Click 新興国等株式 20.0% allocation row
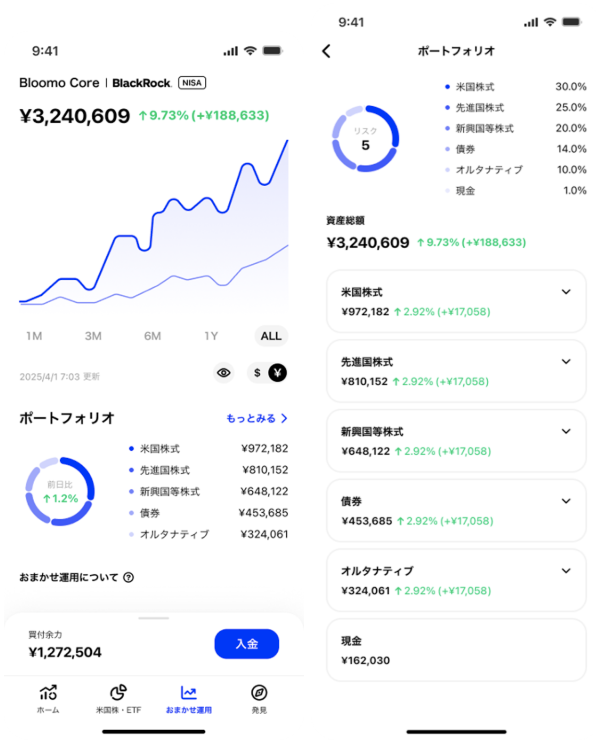Screen dimensions: 596x752 515,129
